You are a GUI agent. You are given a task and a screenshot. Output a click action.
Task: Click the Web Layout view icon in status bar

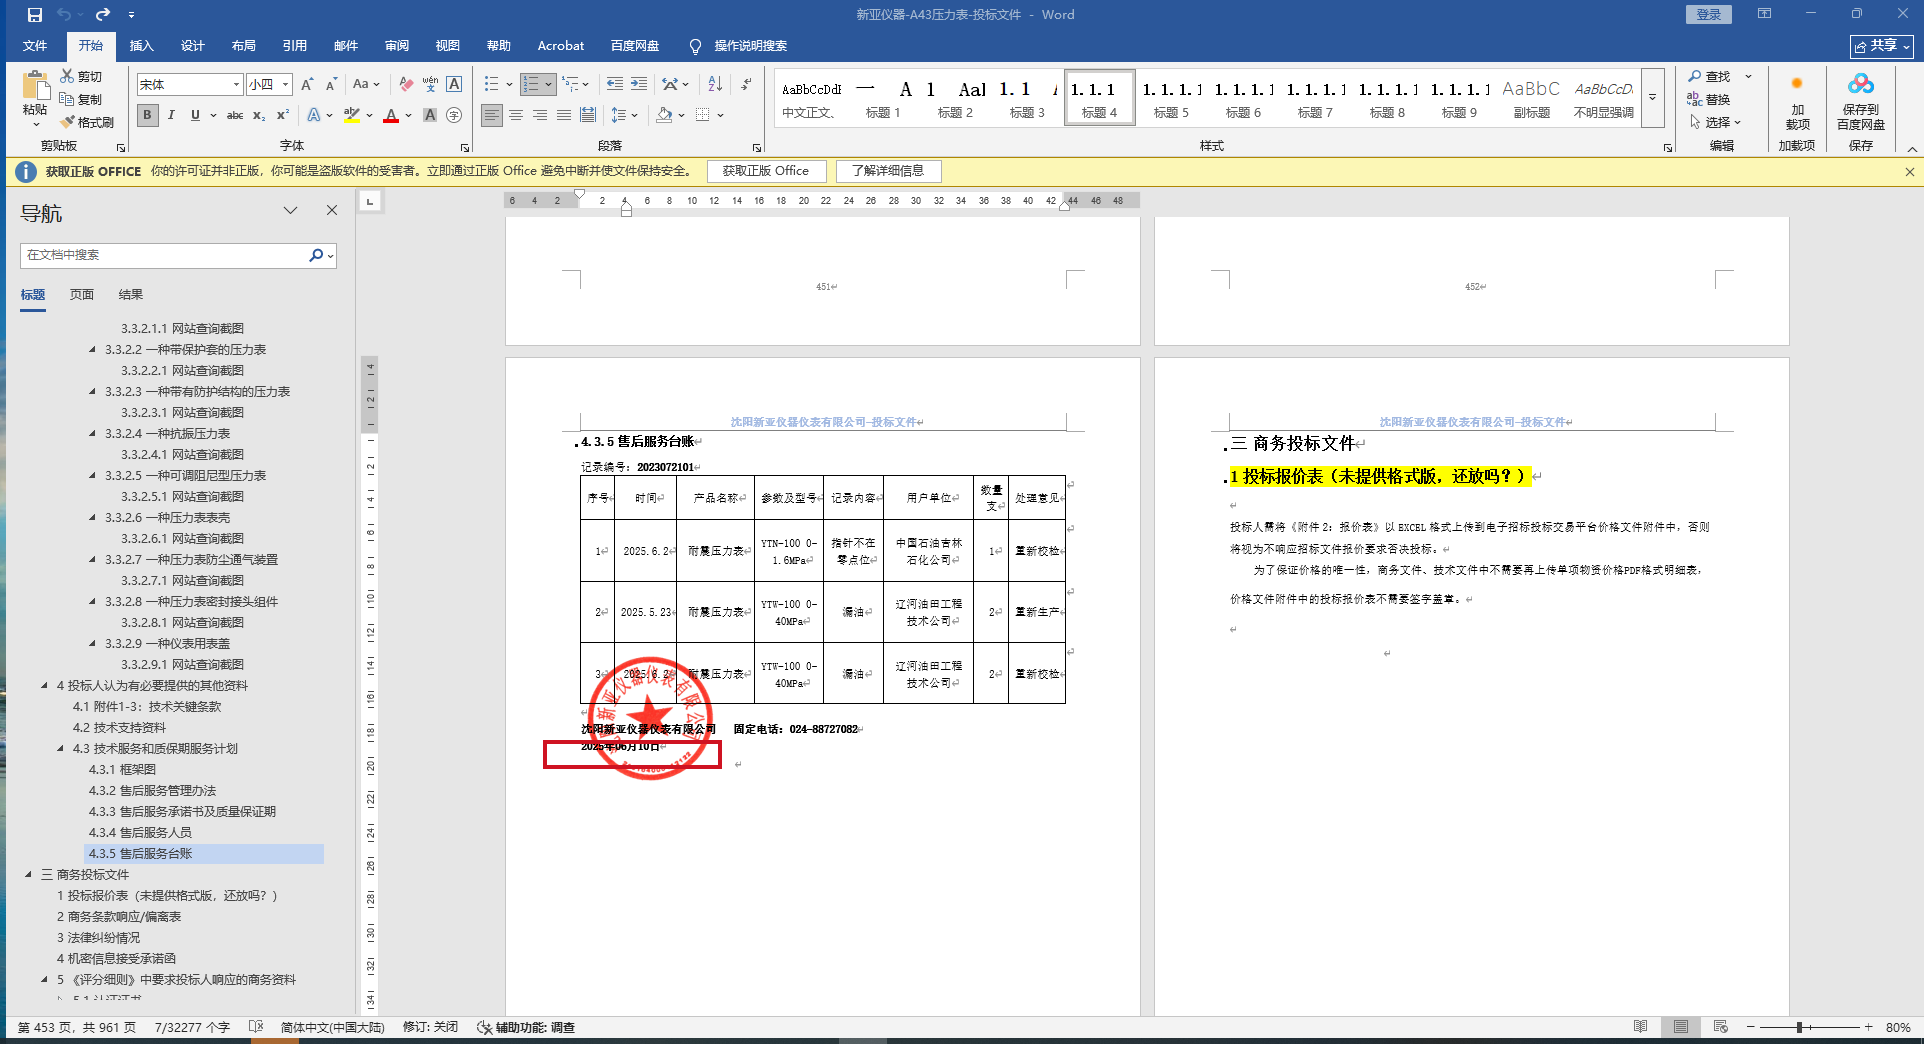click(1721, 1027)
